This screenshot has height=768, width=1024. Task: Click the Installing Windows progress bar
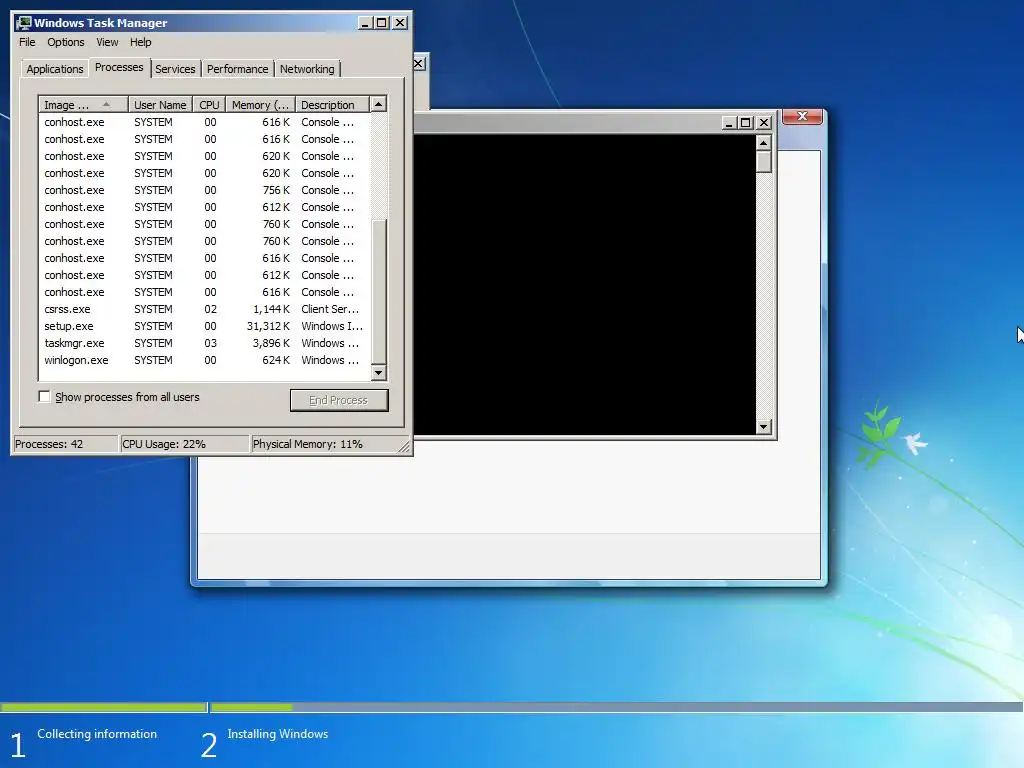click(x=616, y=707)
